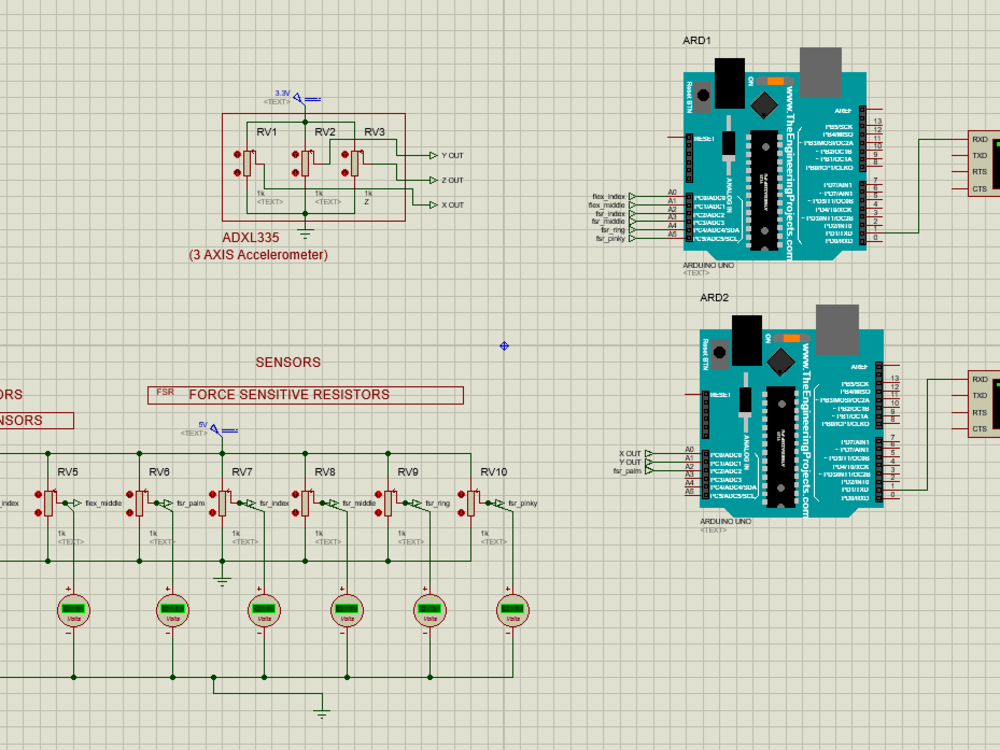
Task: Toggle the ON power switch of ARD2
Action: [789, 340]
